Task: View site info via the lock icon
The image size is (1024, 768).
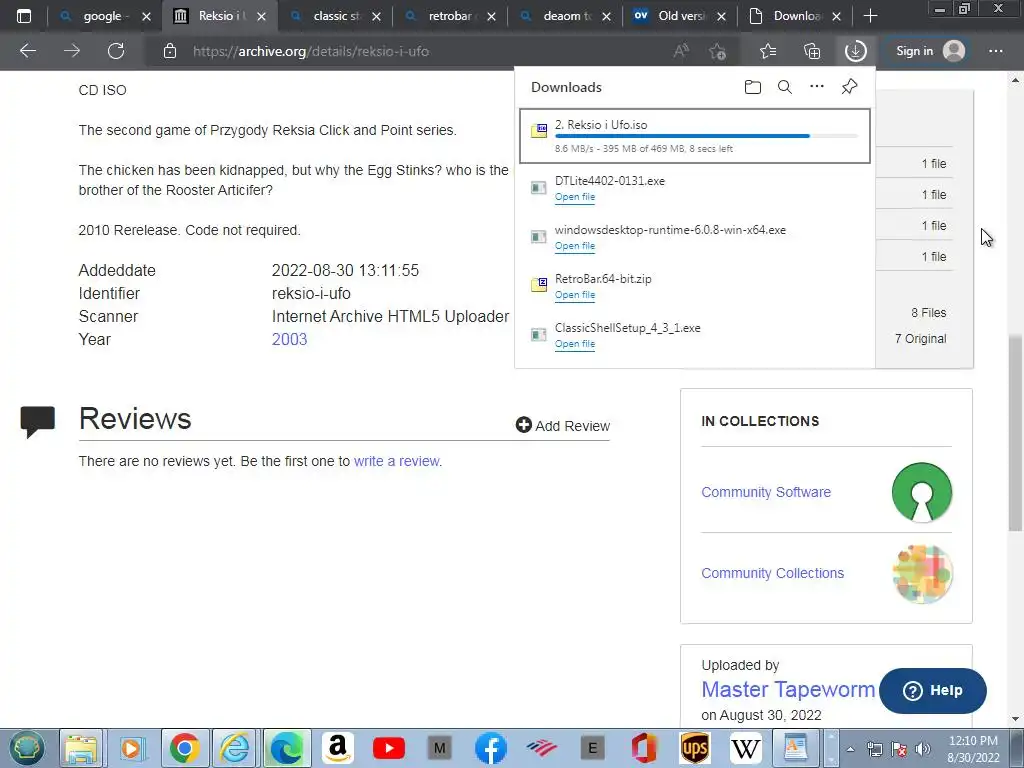Action: 170,51
